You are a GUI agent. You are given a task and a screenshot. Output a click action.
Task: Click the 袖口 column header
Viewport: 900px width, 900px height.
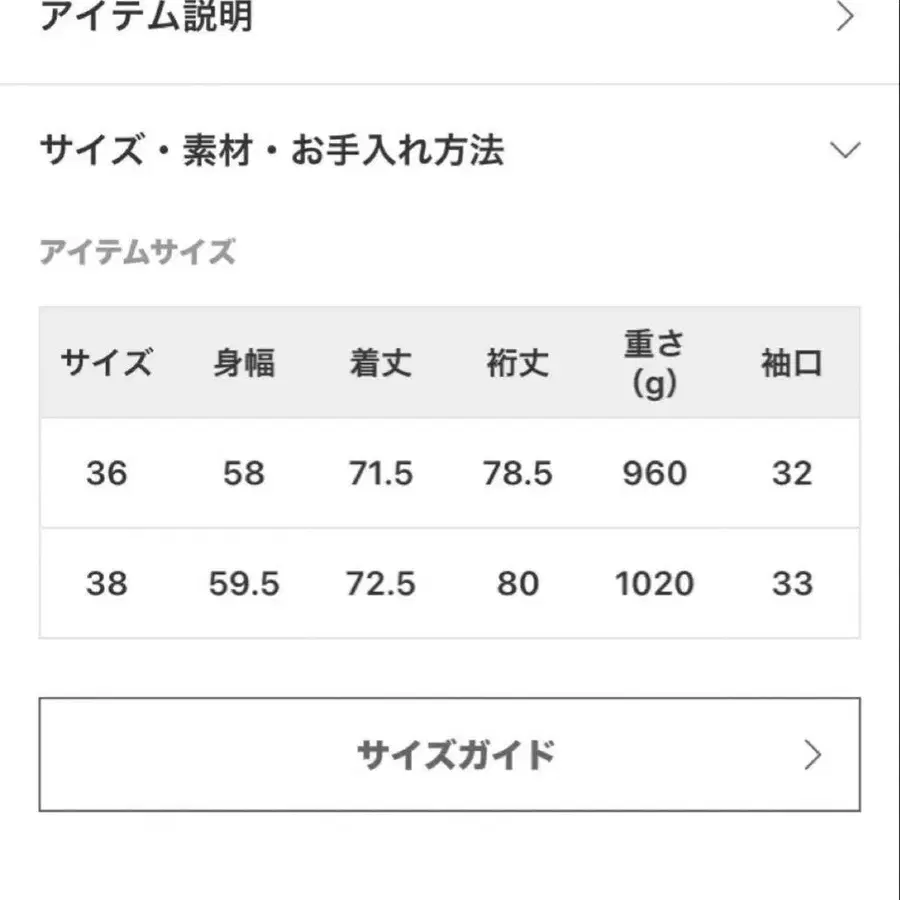[791, 364]
